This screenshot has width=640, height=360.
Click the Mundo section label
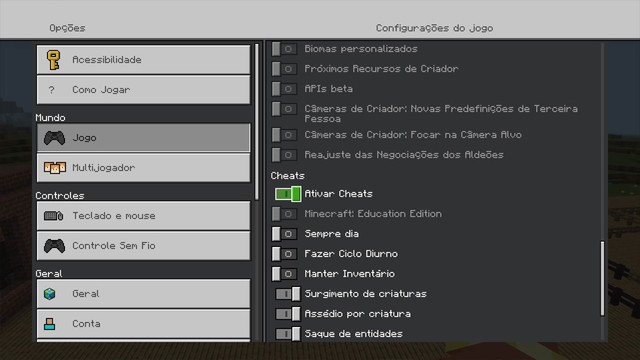[50, 118]
